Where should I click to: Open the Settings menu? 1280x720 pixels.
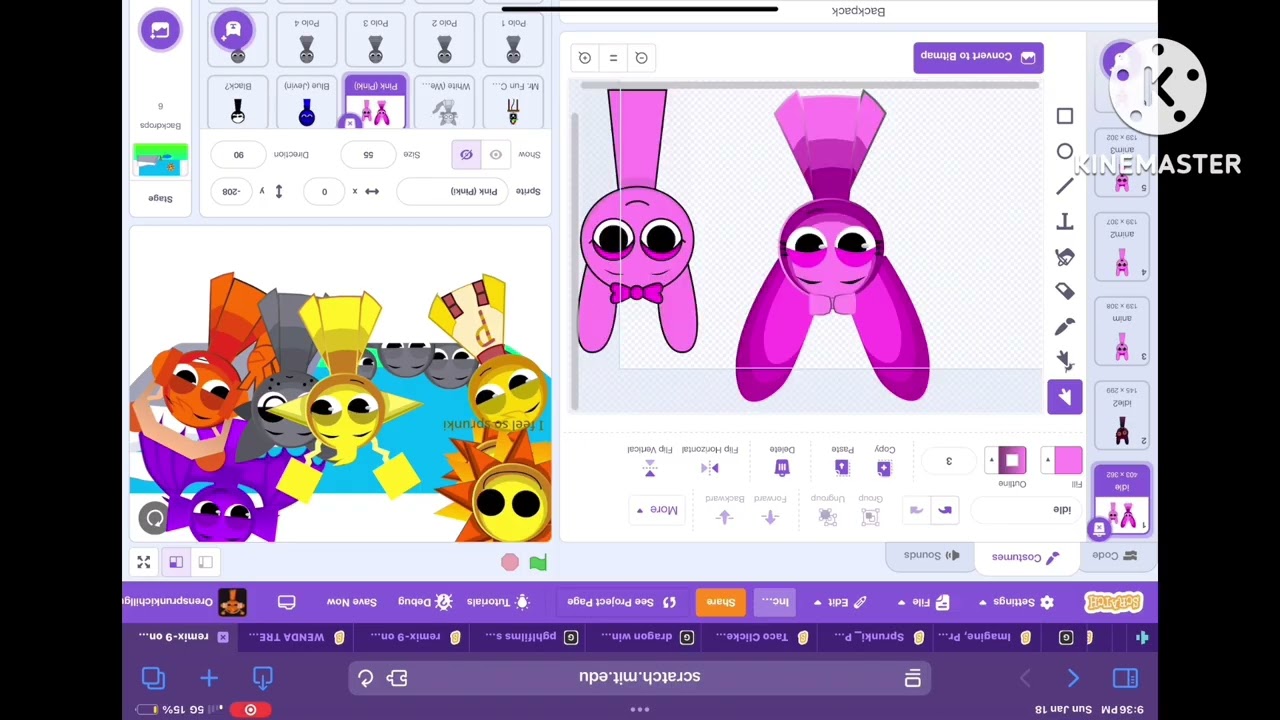coord(1016,602)
